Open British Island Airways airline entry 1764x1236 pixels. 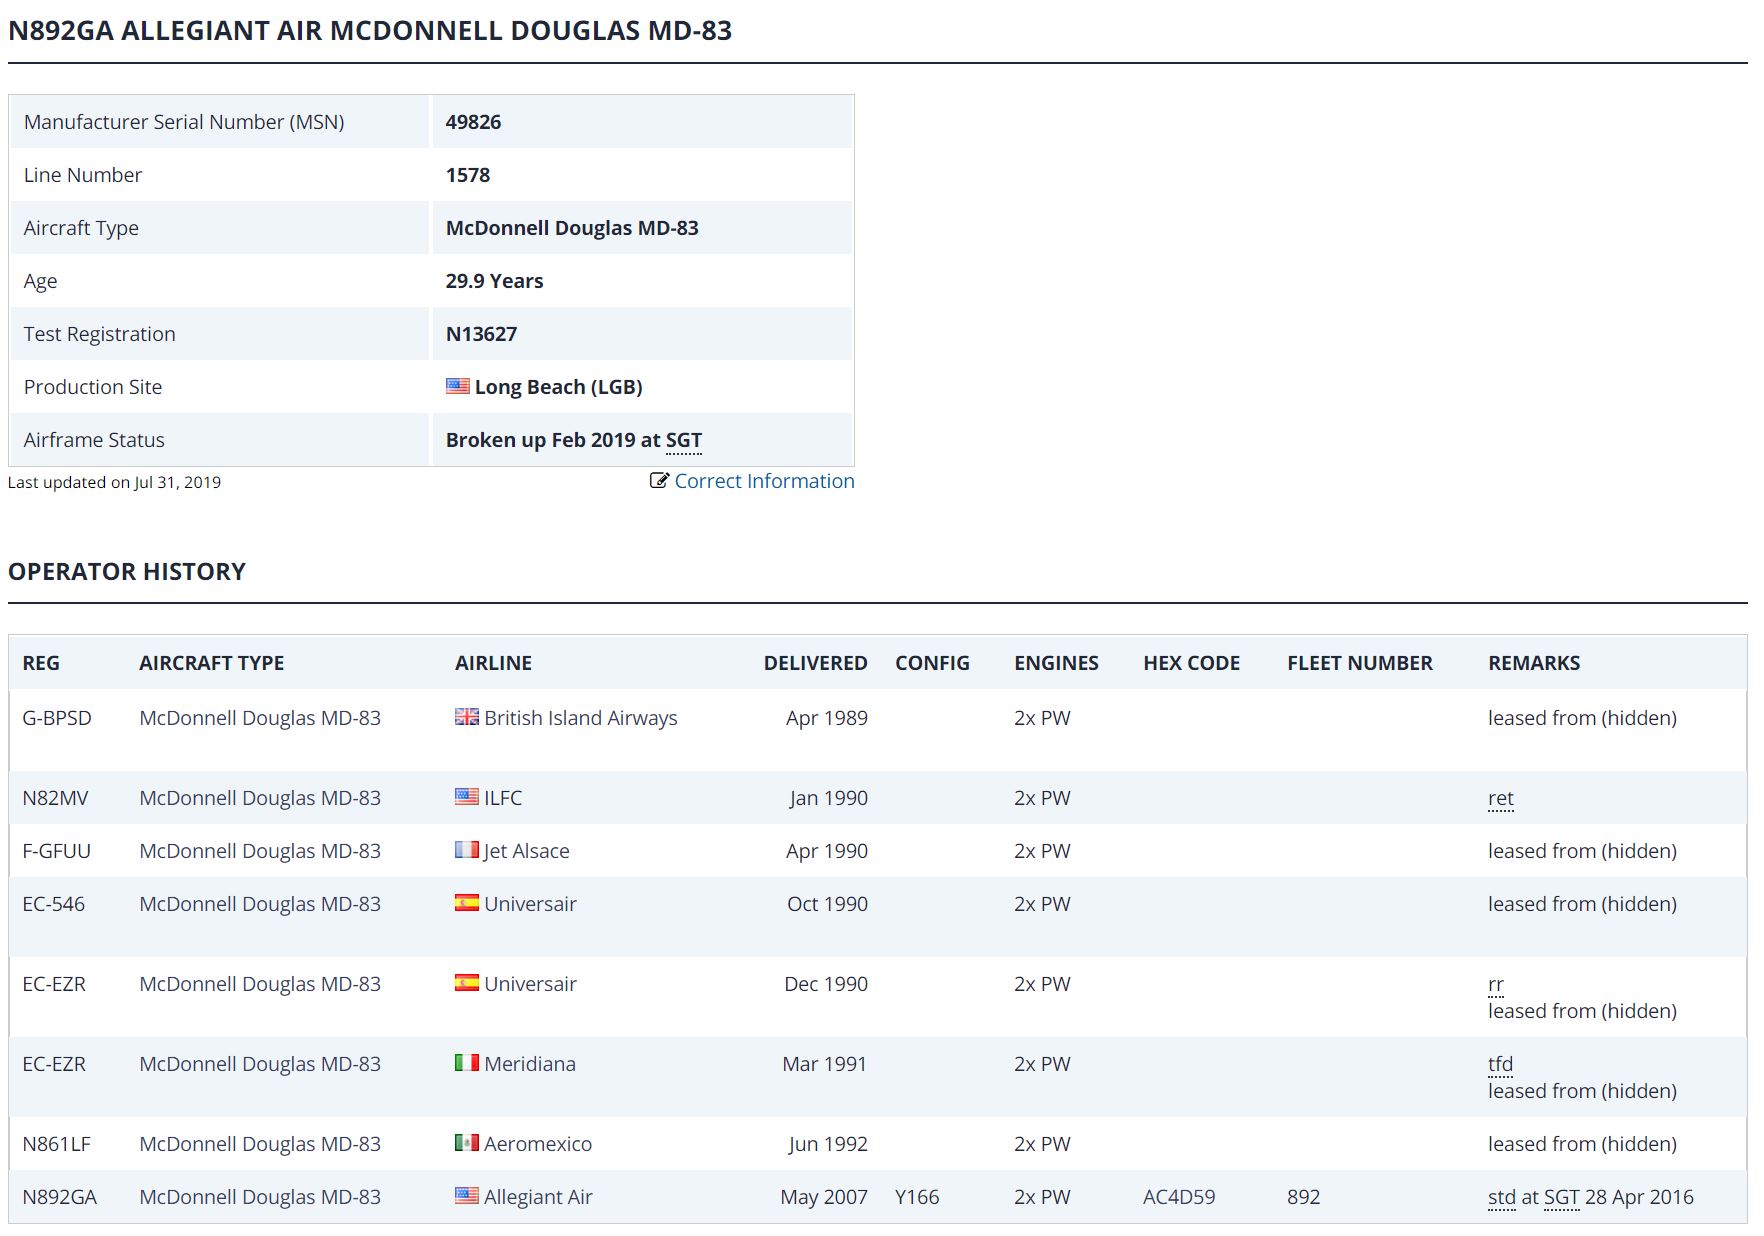[x=581, y=718]
